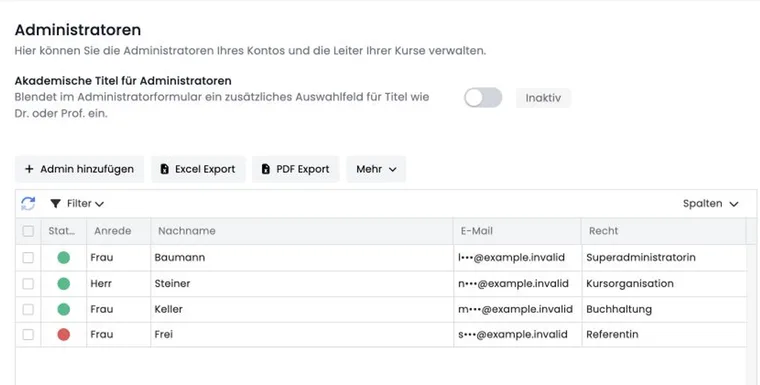Viewport: 760px width, 385px height.
Task: Click Herr in the Steiner row
Action: pos(101,284)
